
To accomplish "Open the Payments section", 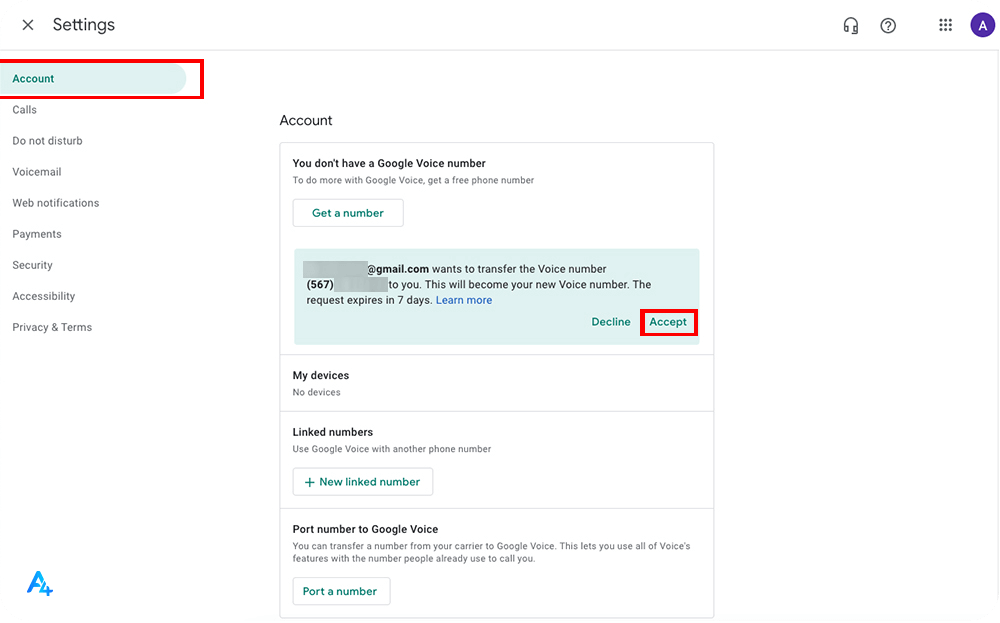I will point(37,234).
